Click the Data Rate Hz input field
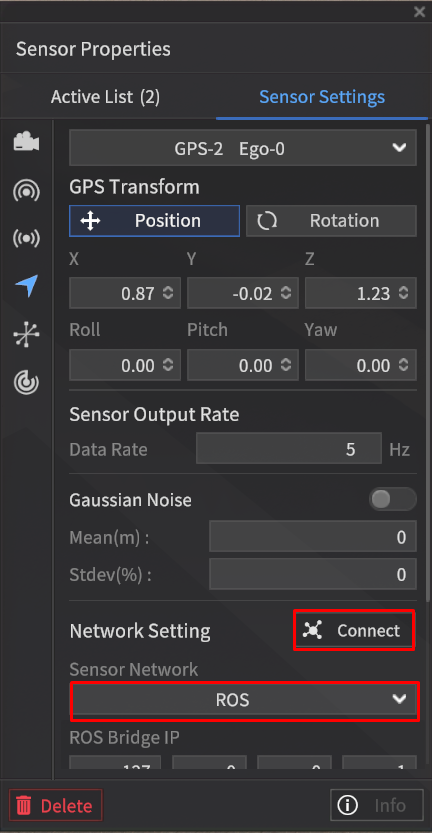 pyautogui.click(x=289, y=450)
